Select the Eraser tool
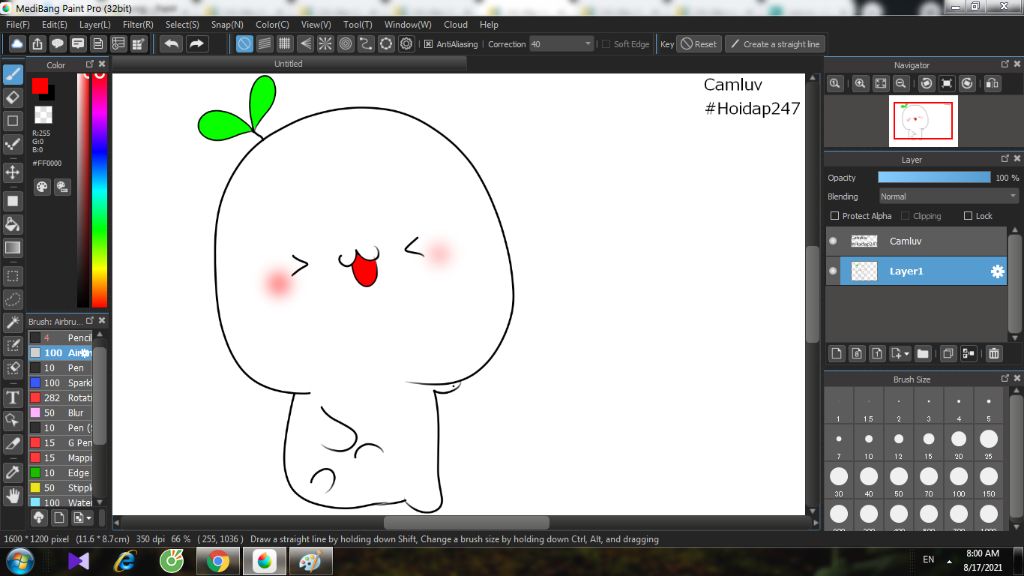Image resolution: width=1024 pixels, height=576 pixels. tap(13, 98)
